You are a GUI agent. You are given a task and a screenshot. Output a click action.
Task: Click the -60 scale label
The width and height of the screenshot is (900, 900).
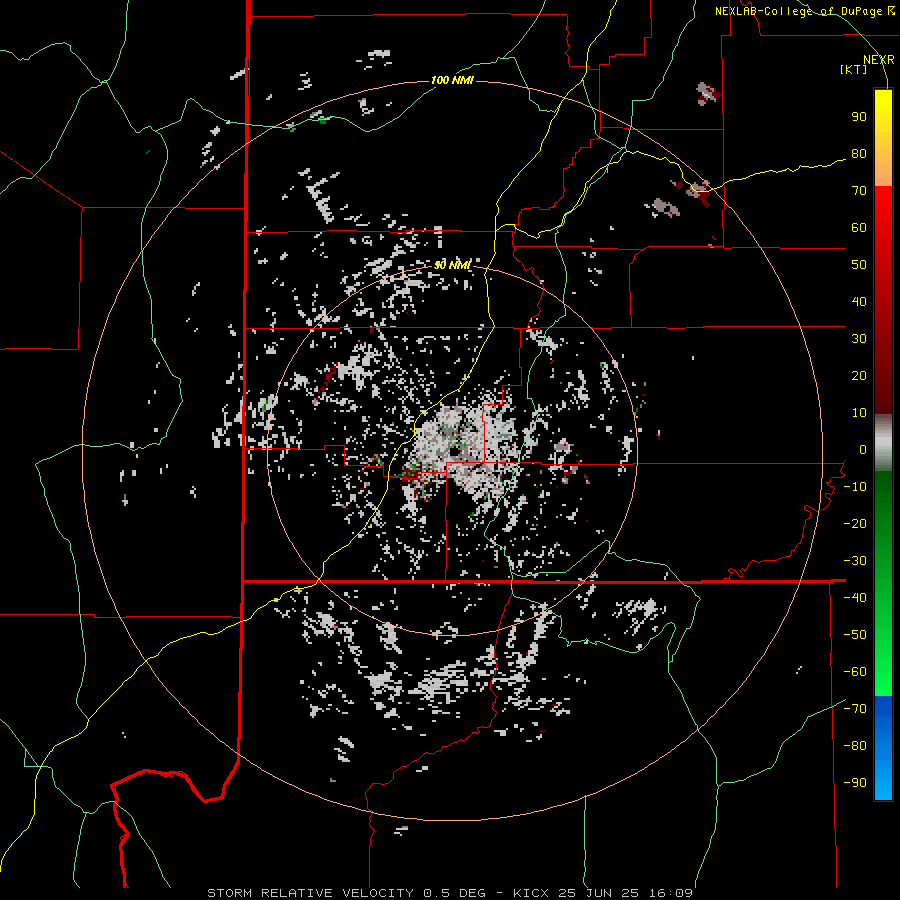click(x=855, y=672)
